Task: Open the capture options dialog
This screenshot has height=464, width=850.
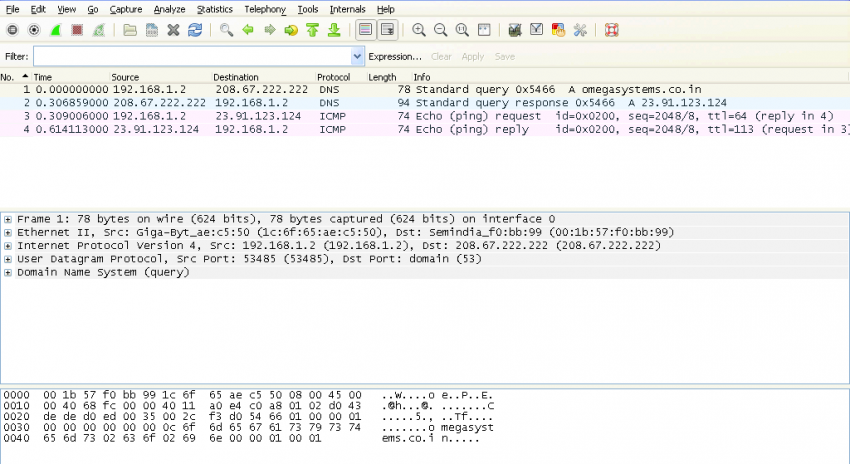Action: coord(34,30)
